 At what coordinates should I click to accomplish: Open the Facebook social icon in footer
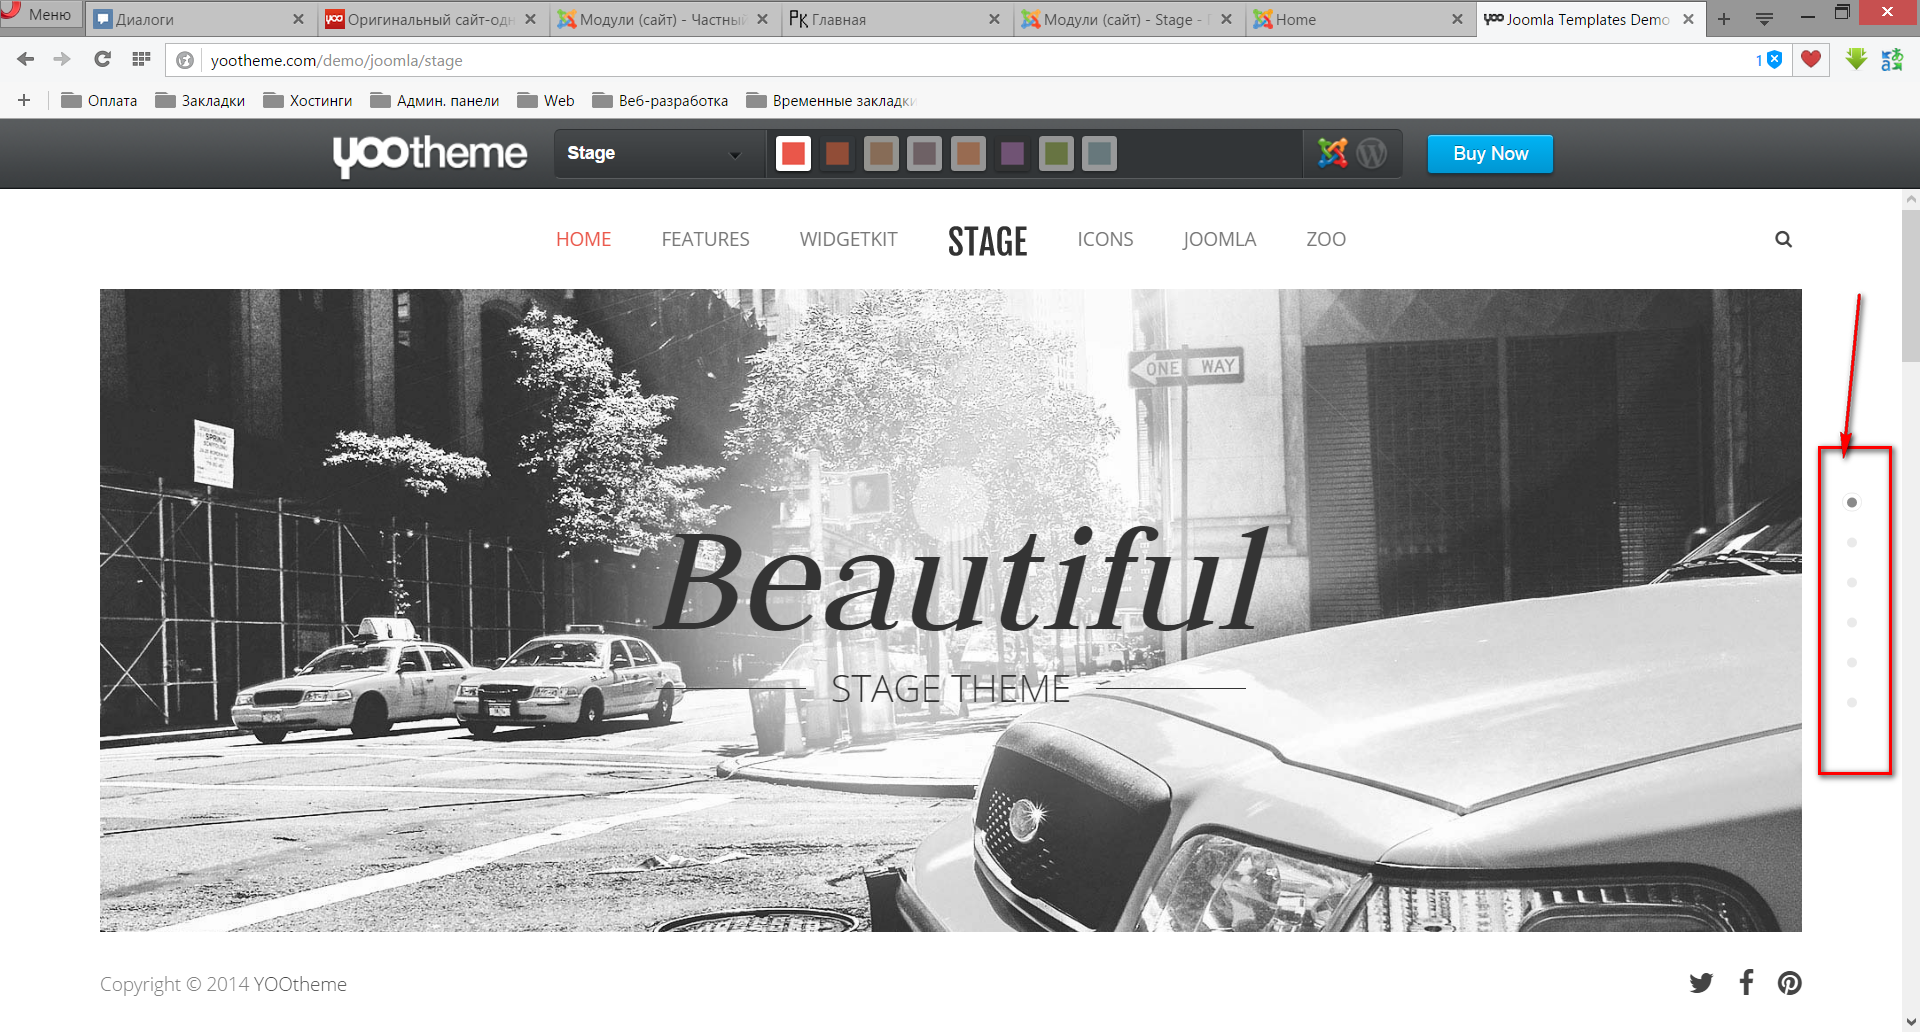(1746, 983)
